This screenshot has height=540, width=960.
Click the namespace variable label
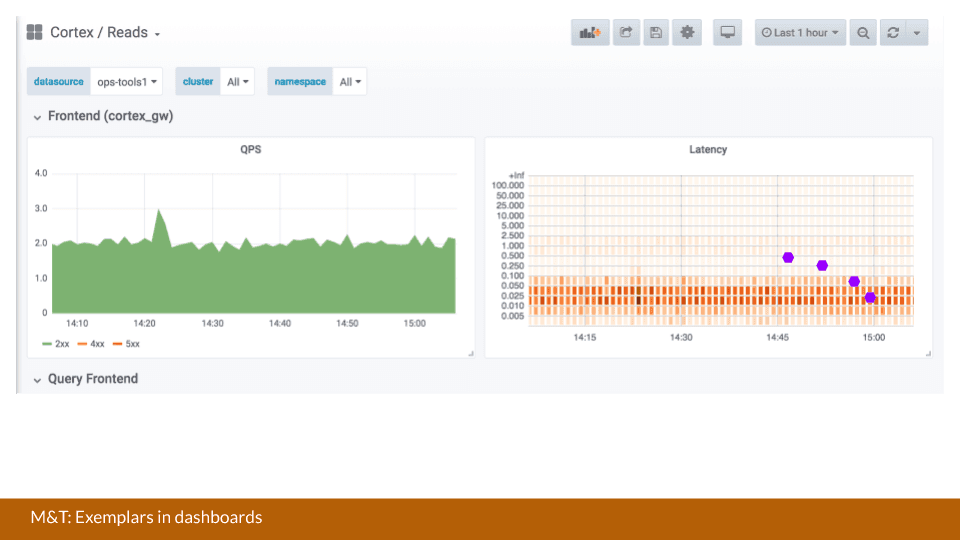[300, 81]
